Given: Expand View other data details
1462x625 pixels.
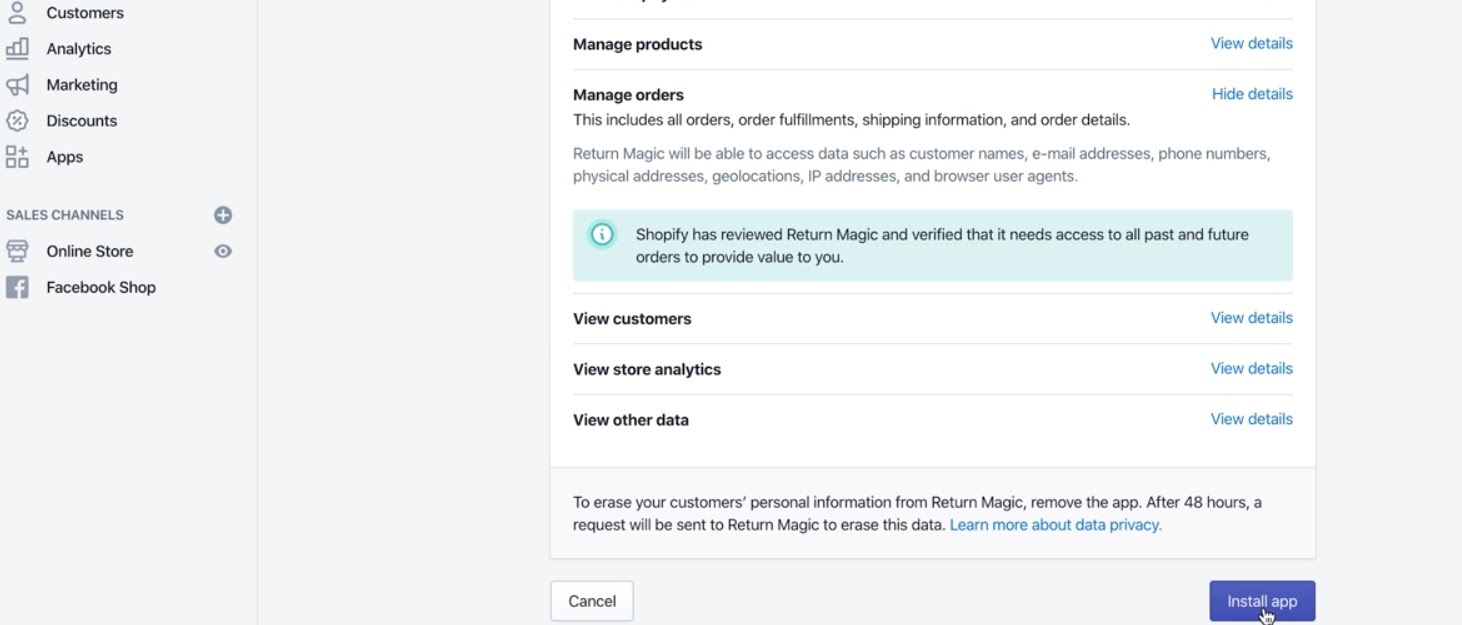Looking at the screenshot, I should pyautogui.click(x=1251, y=419).
